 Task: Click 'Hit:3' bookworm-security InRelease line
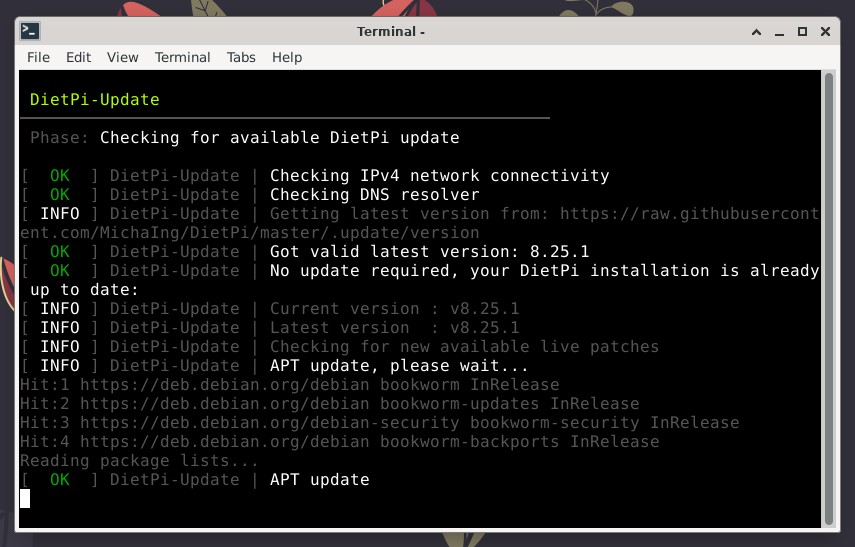coord(380,423)
